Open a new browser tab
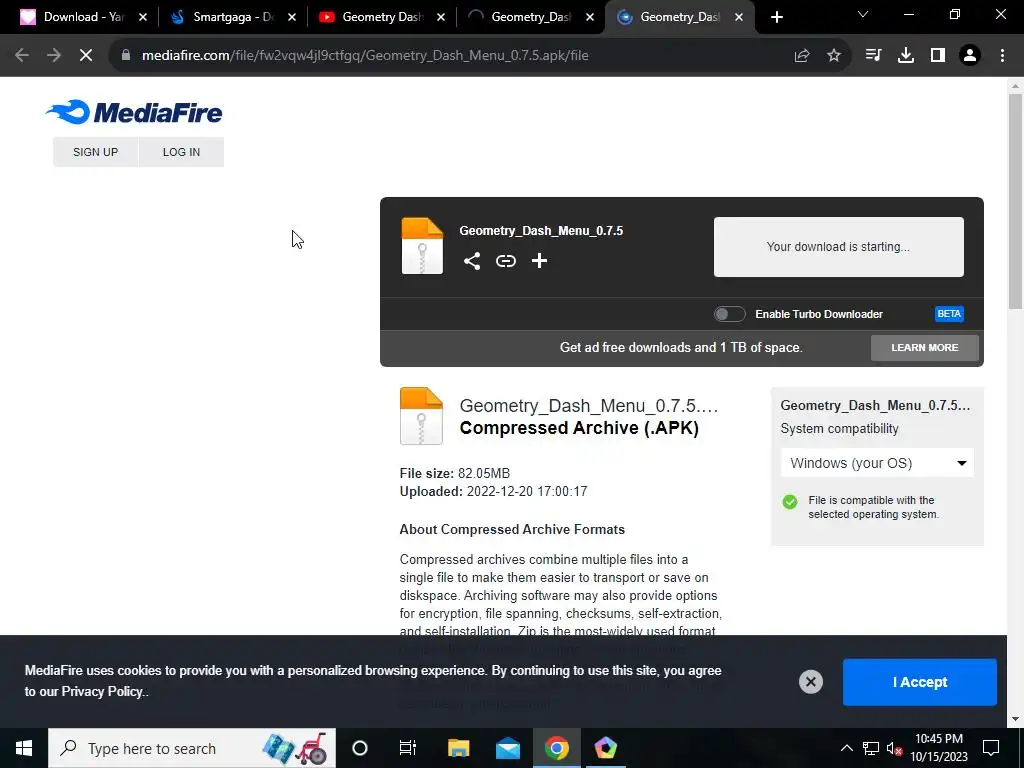The width and height of the screenshot is (1024, 768). [776, 17]
